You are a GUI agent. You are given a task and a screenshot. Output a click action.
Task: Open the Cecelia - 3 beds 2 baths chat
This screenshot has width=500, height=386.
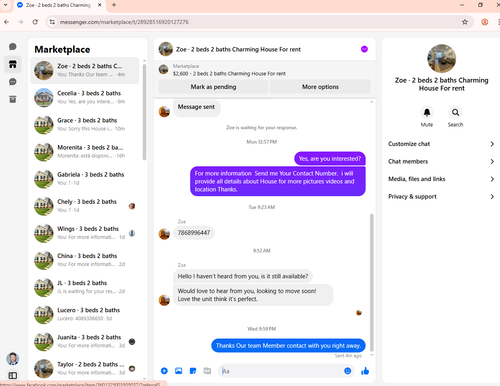pyautogui.click(x=85, y=97)
